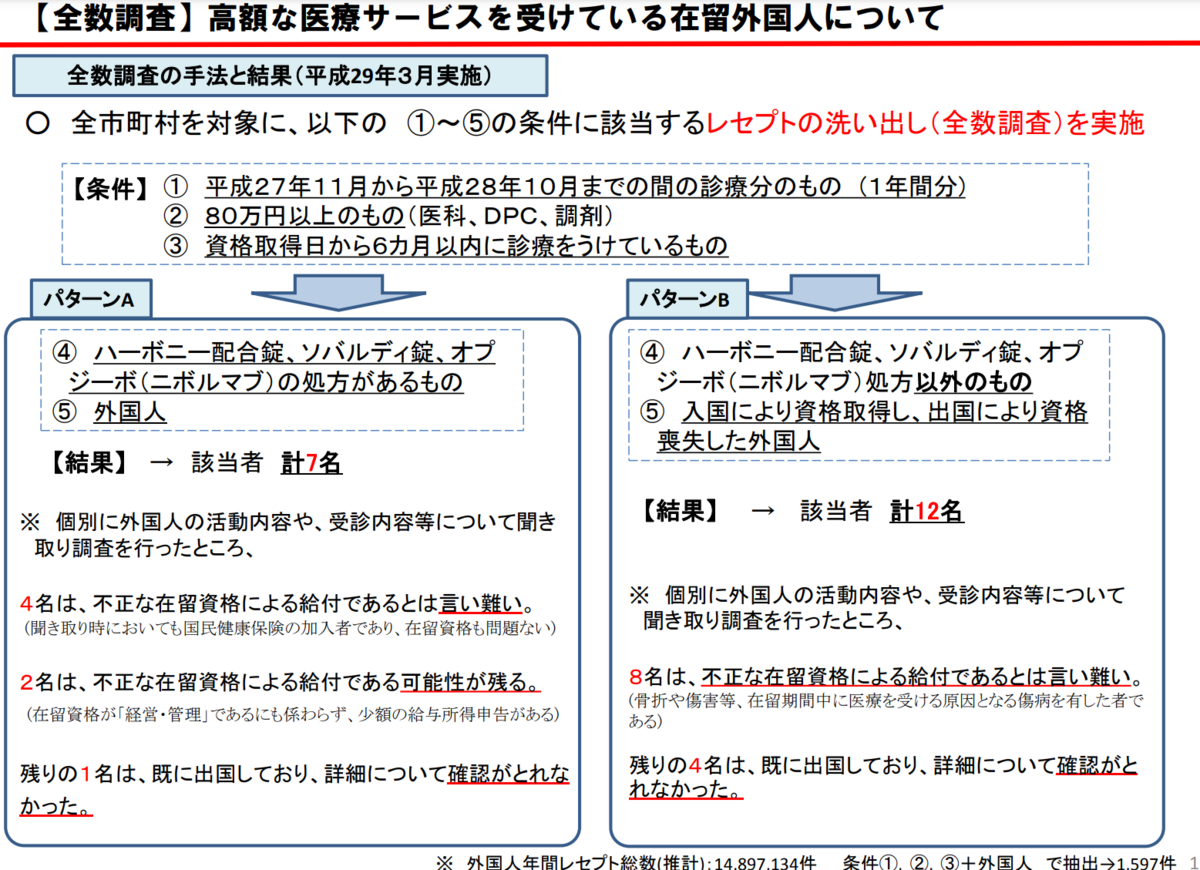Click Pattern B's bold 以外のもの text
This screenshot has height=870, width=1200.
[x=975, y=382]
